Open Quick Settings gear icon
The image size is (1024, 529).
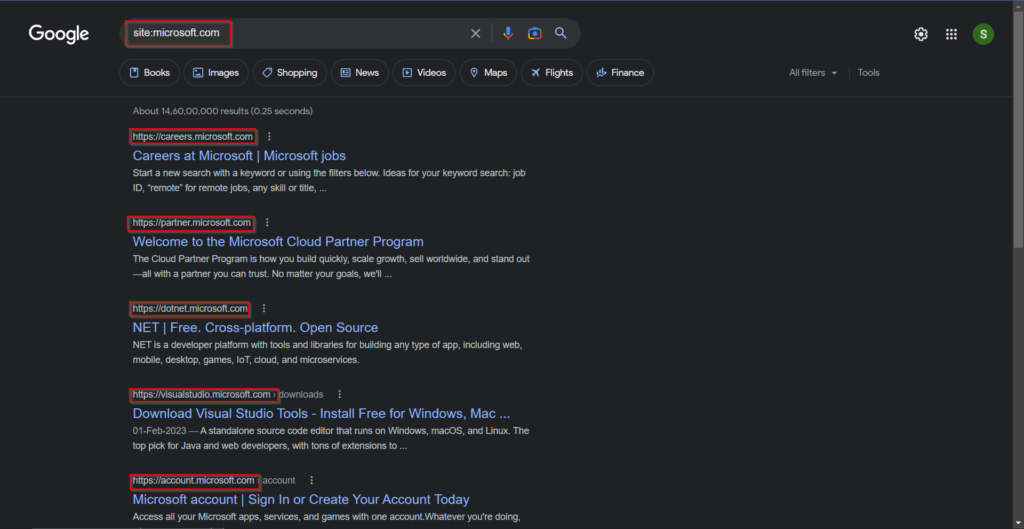click(x=921, y=34)
